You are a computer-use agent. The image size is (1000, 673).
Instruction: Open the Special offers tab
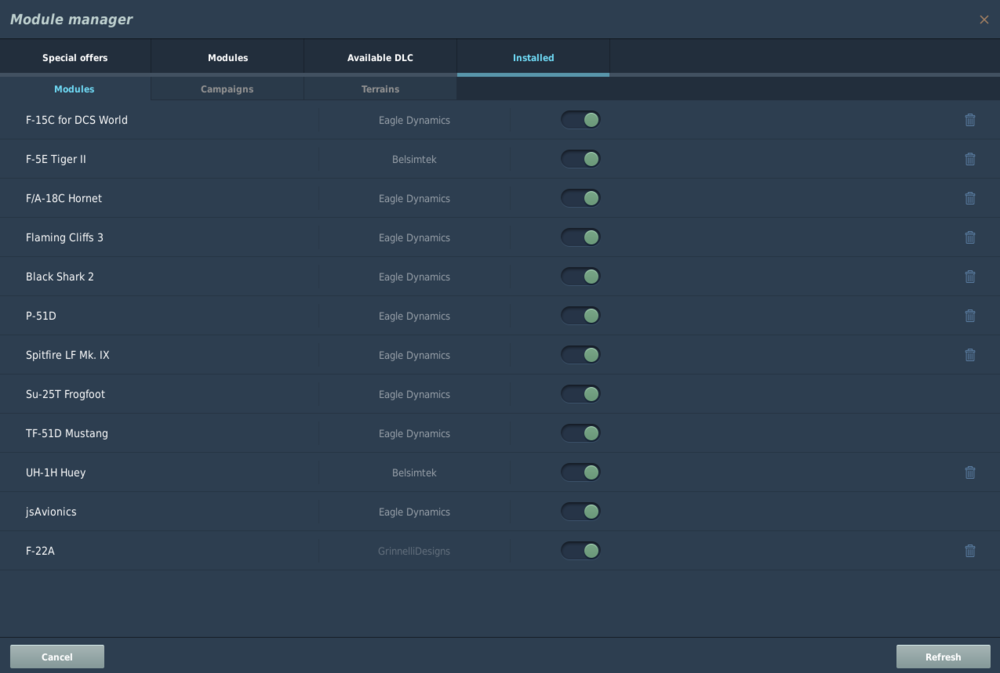pos(75,58)
